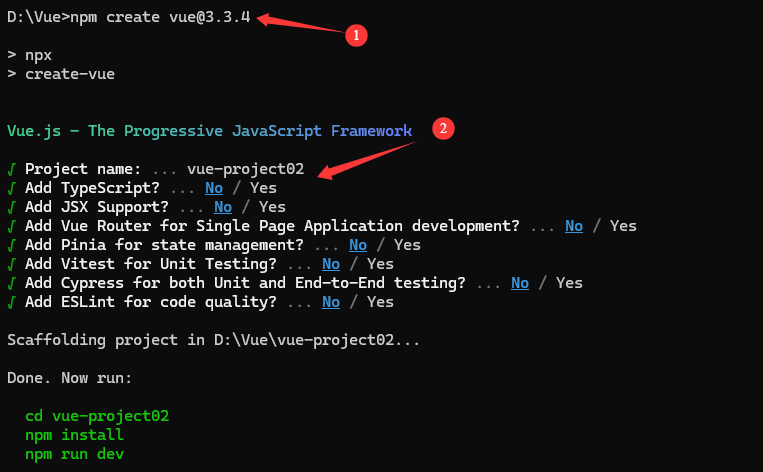
Task: Select 'No' for Add Pinia
Action: coord(358,245)
